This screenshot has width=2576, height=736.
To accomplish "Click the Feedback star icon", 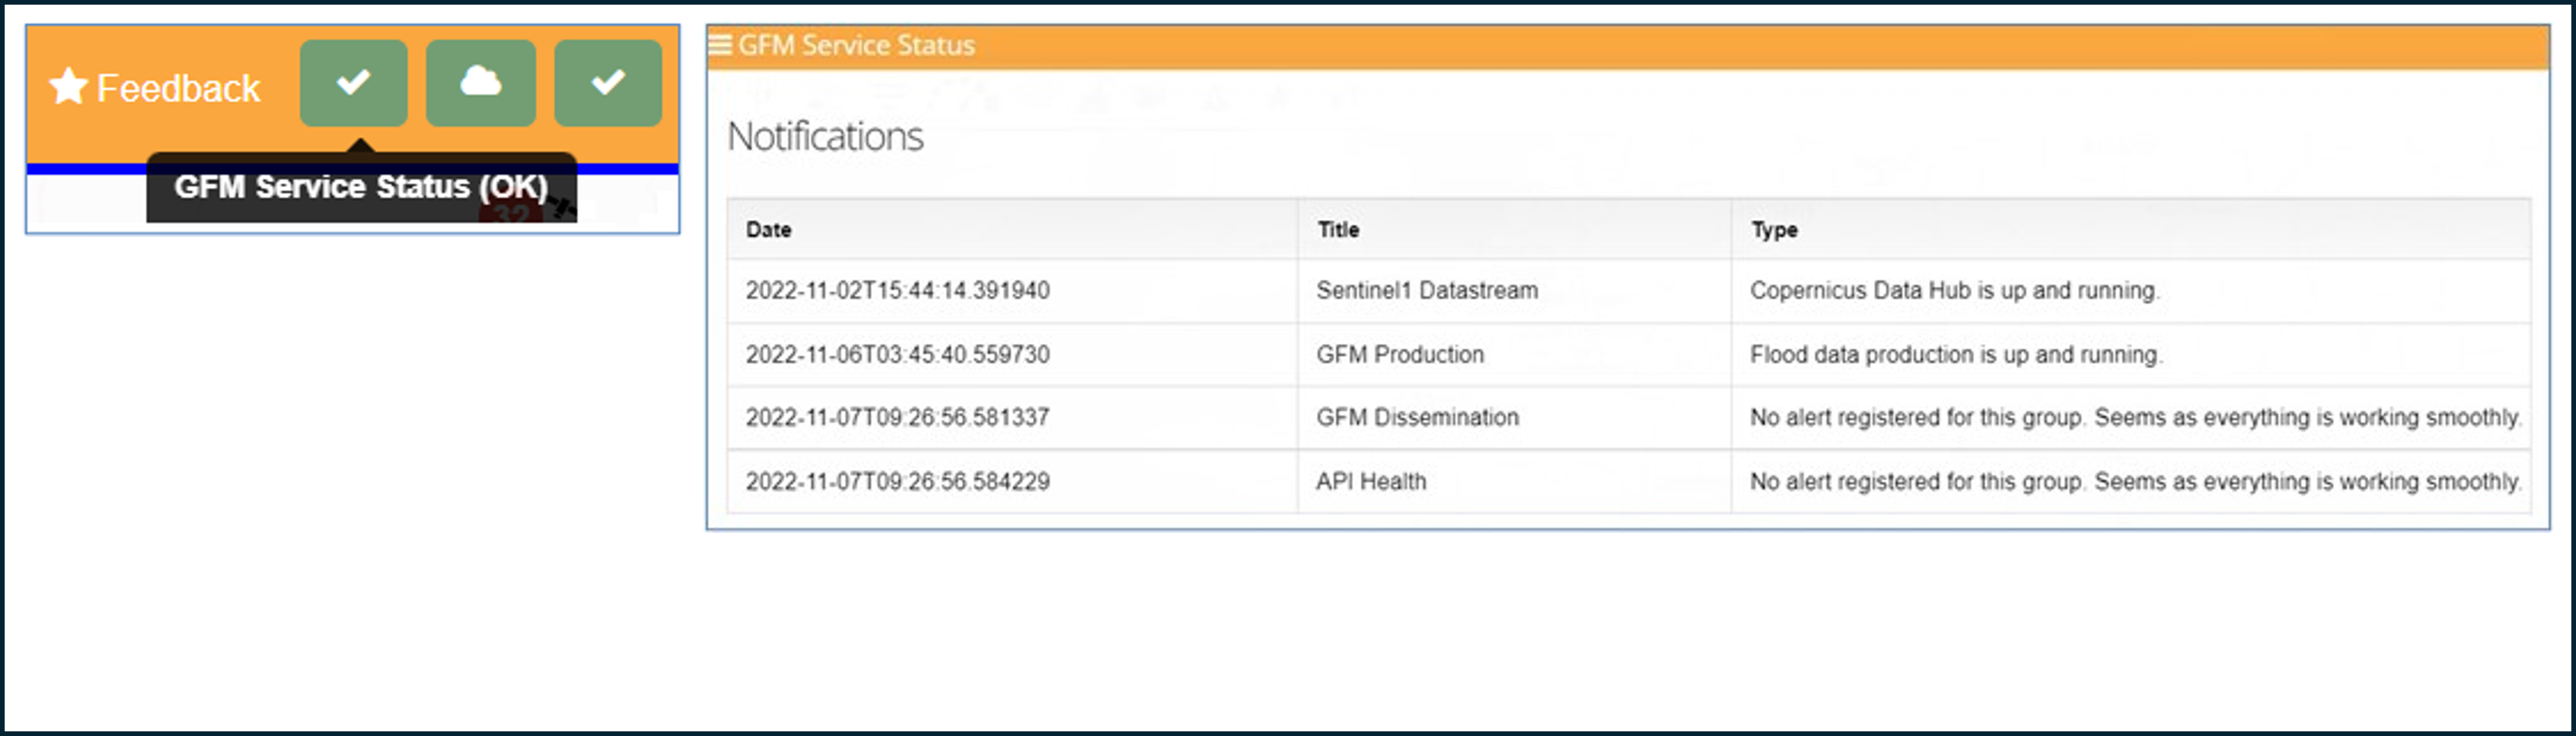I will pyautogui.click(x=68, y=87).
